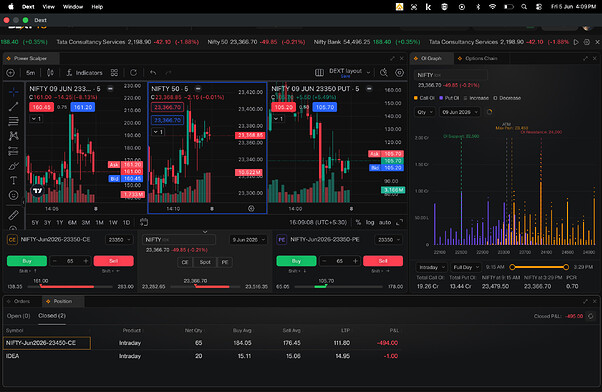
Task: Open the quick search icon in chart toolbar
Action: pos(384,73)
